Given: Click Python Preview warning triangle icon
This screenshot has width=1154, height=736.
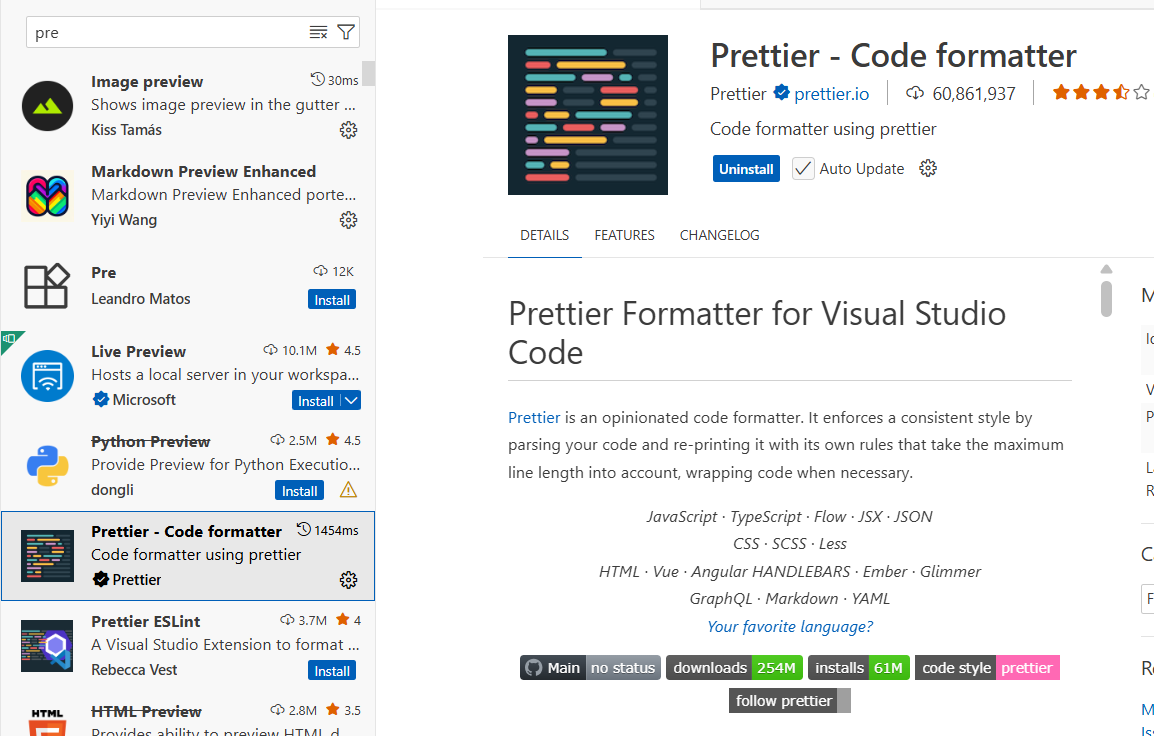Looking at the screenshot, I should [x=348, y=490].
